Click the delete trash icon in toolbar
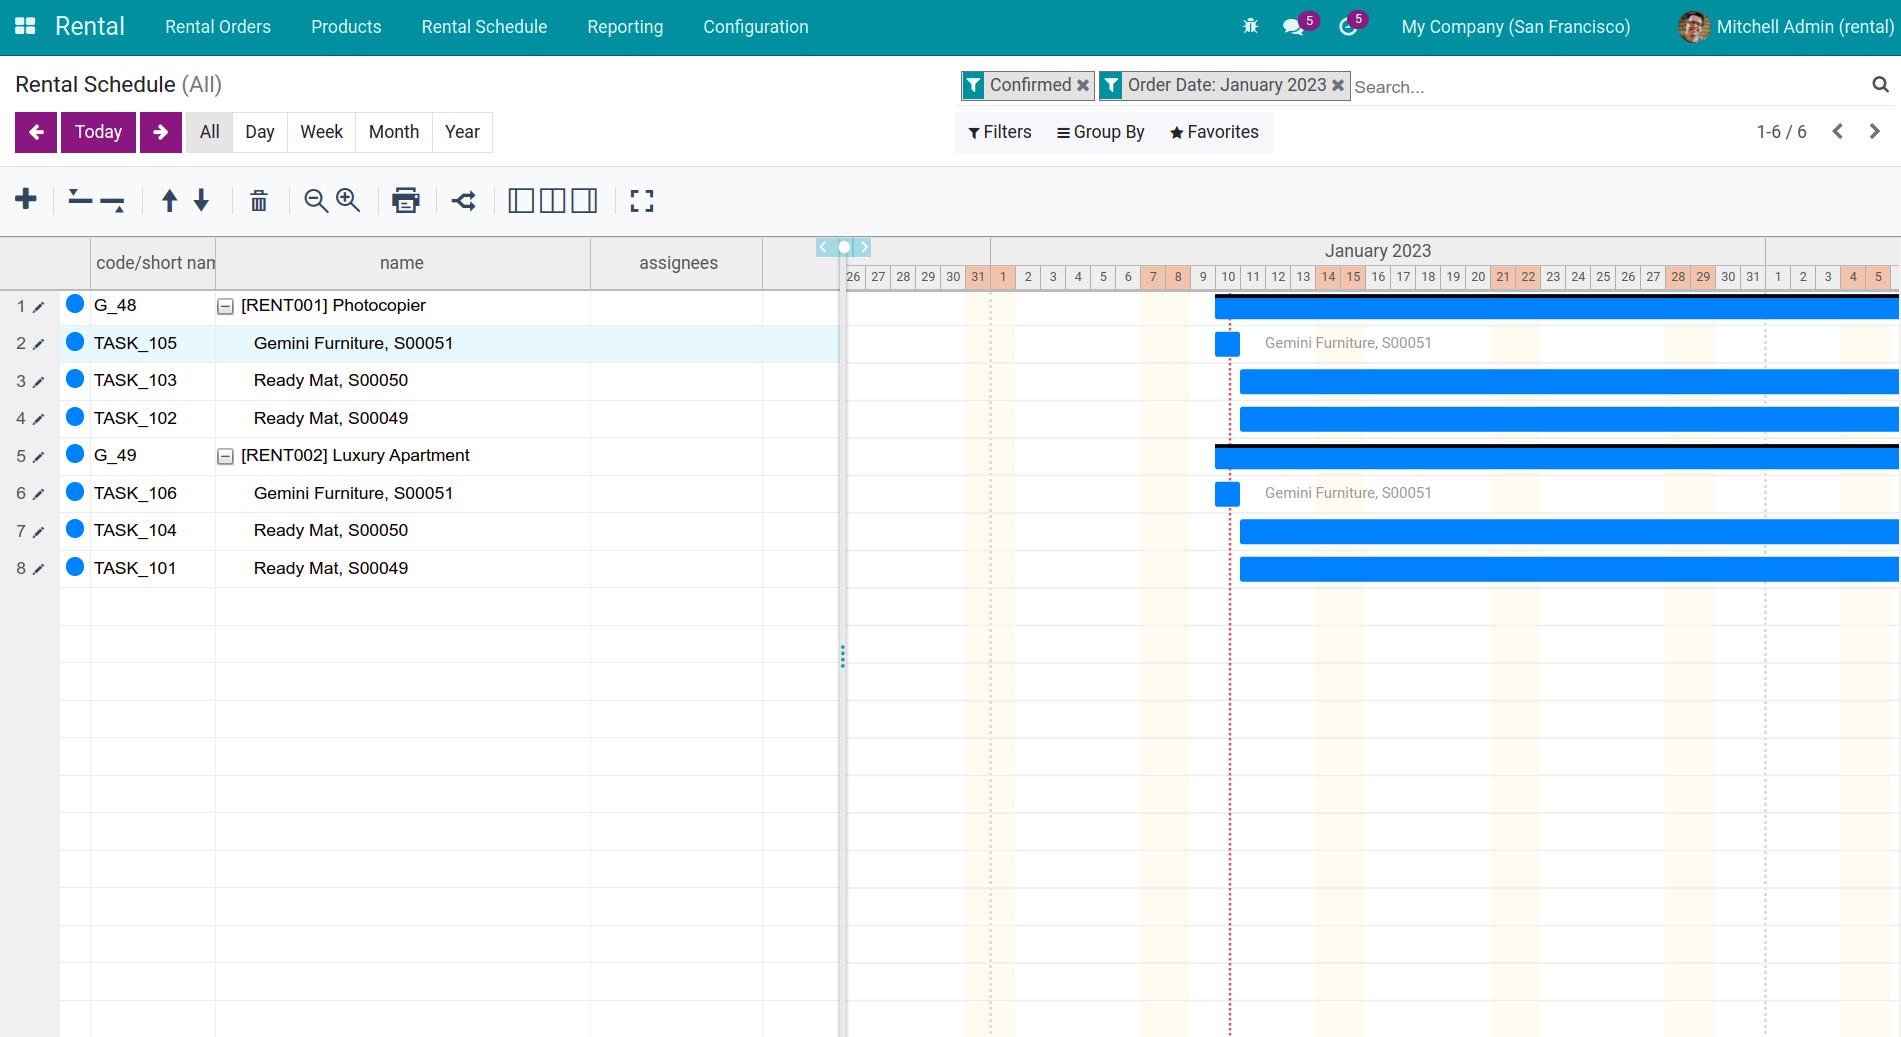Screen dimensions: 1901x1037 pyautogui.click(x=259, y=201)
